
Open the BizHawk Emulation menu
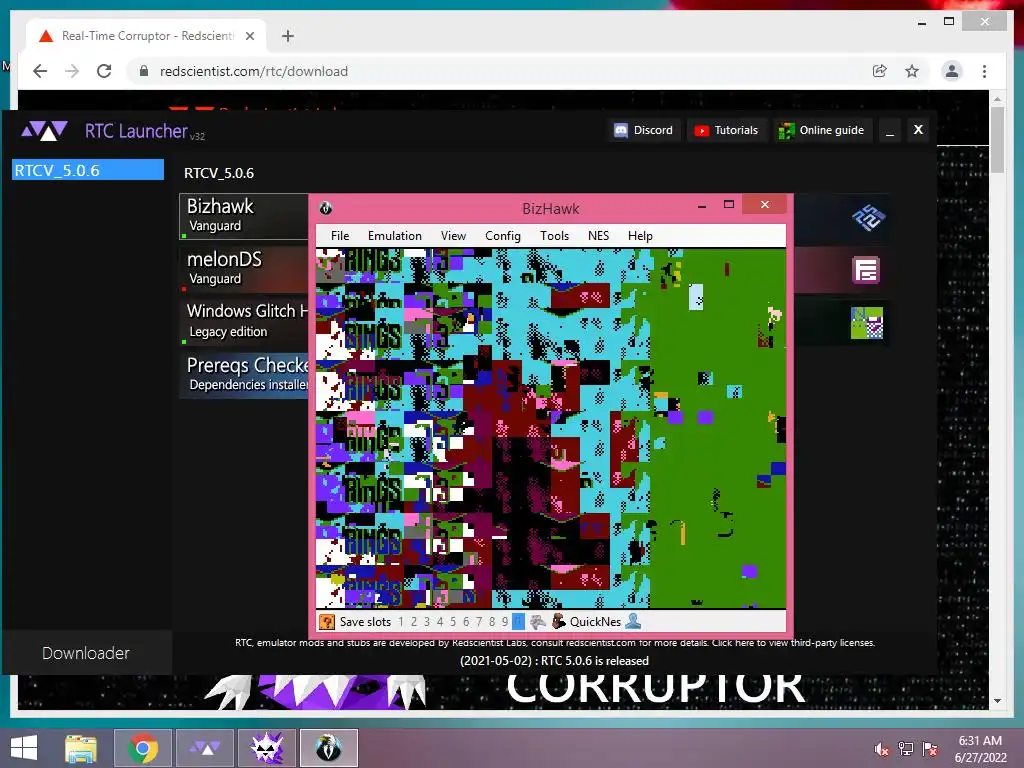point(394,236)
